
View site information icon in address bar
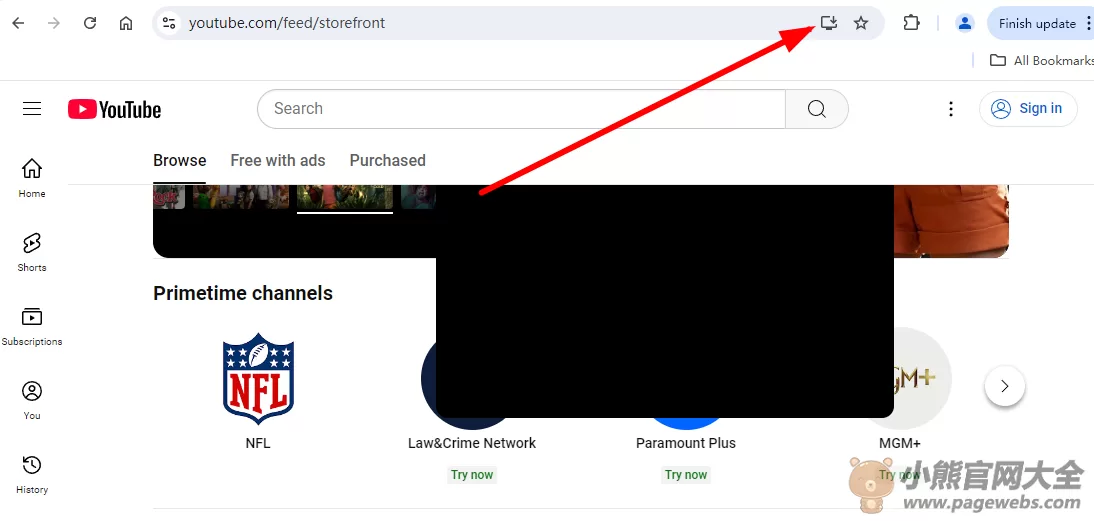[x=169, y=23]
